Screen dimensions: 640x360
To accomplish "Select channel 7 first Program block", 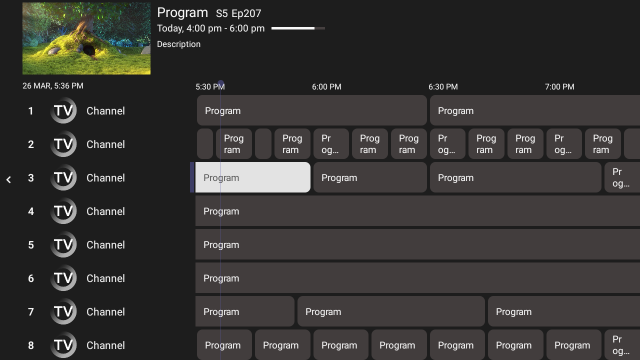I will 245,311.
